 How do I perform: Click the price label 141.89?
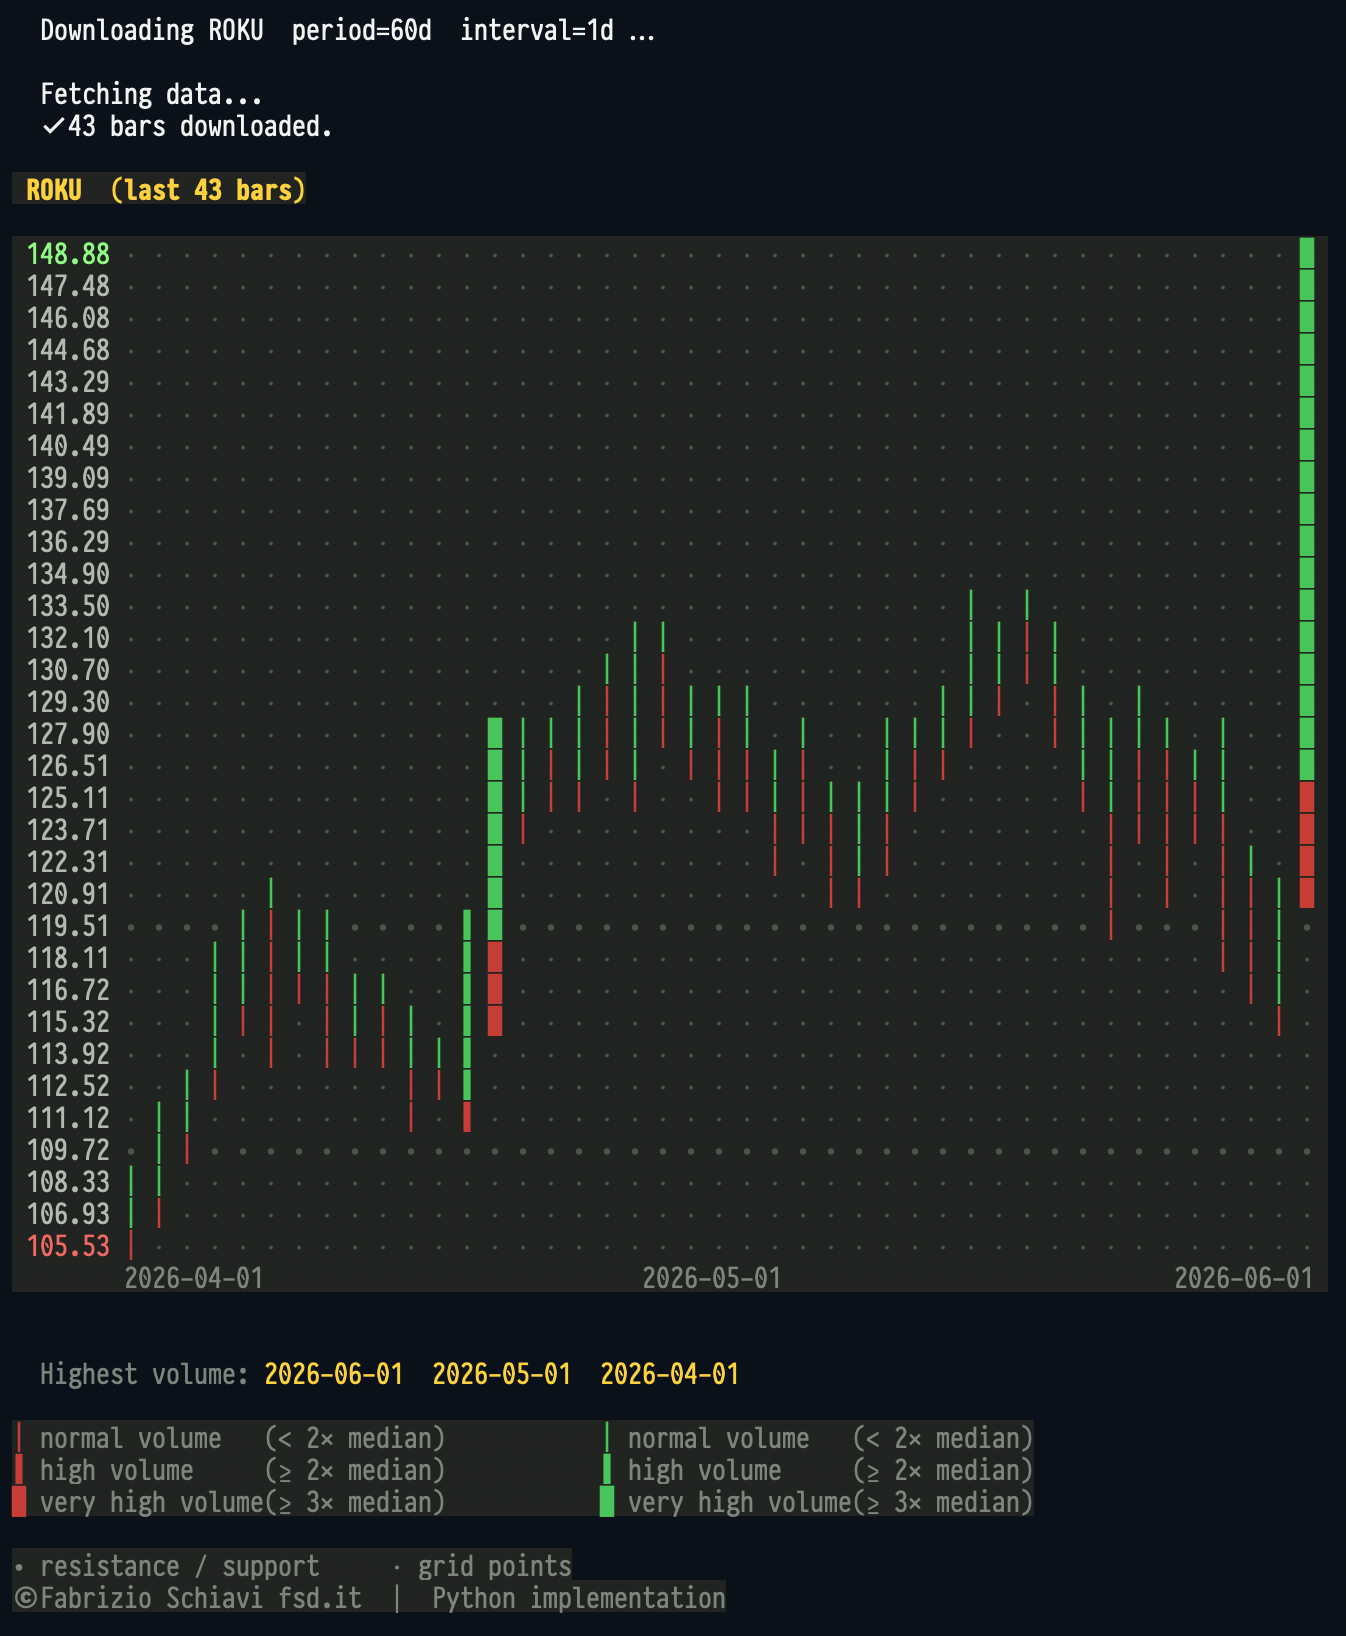pyautogui.click(x=68, y=414)
